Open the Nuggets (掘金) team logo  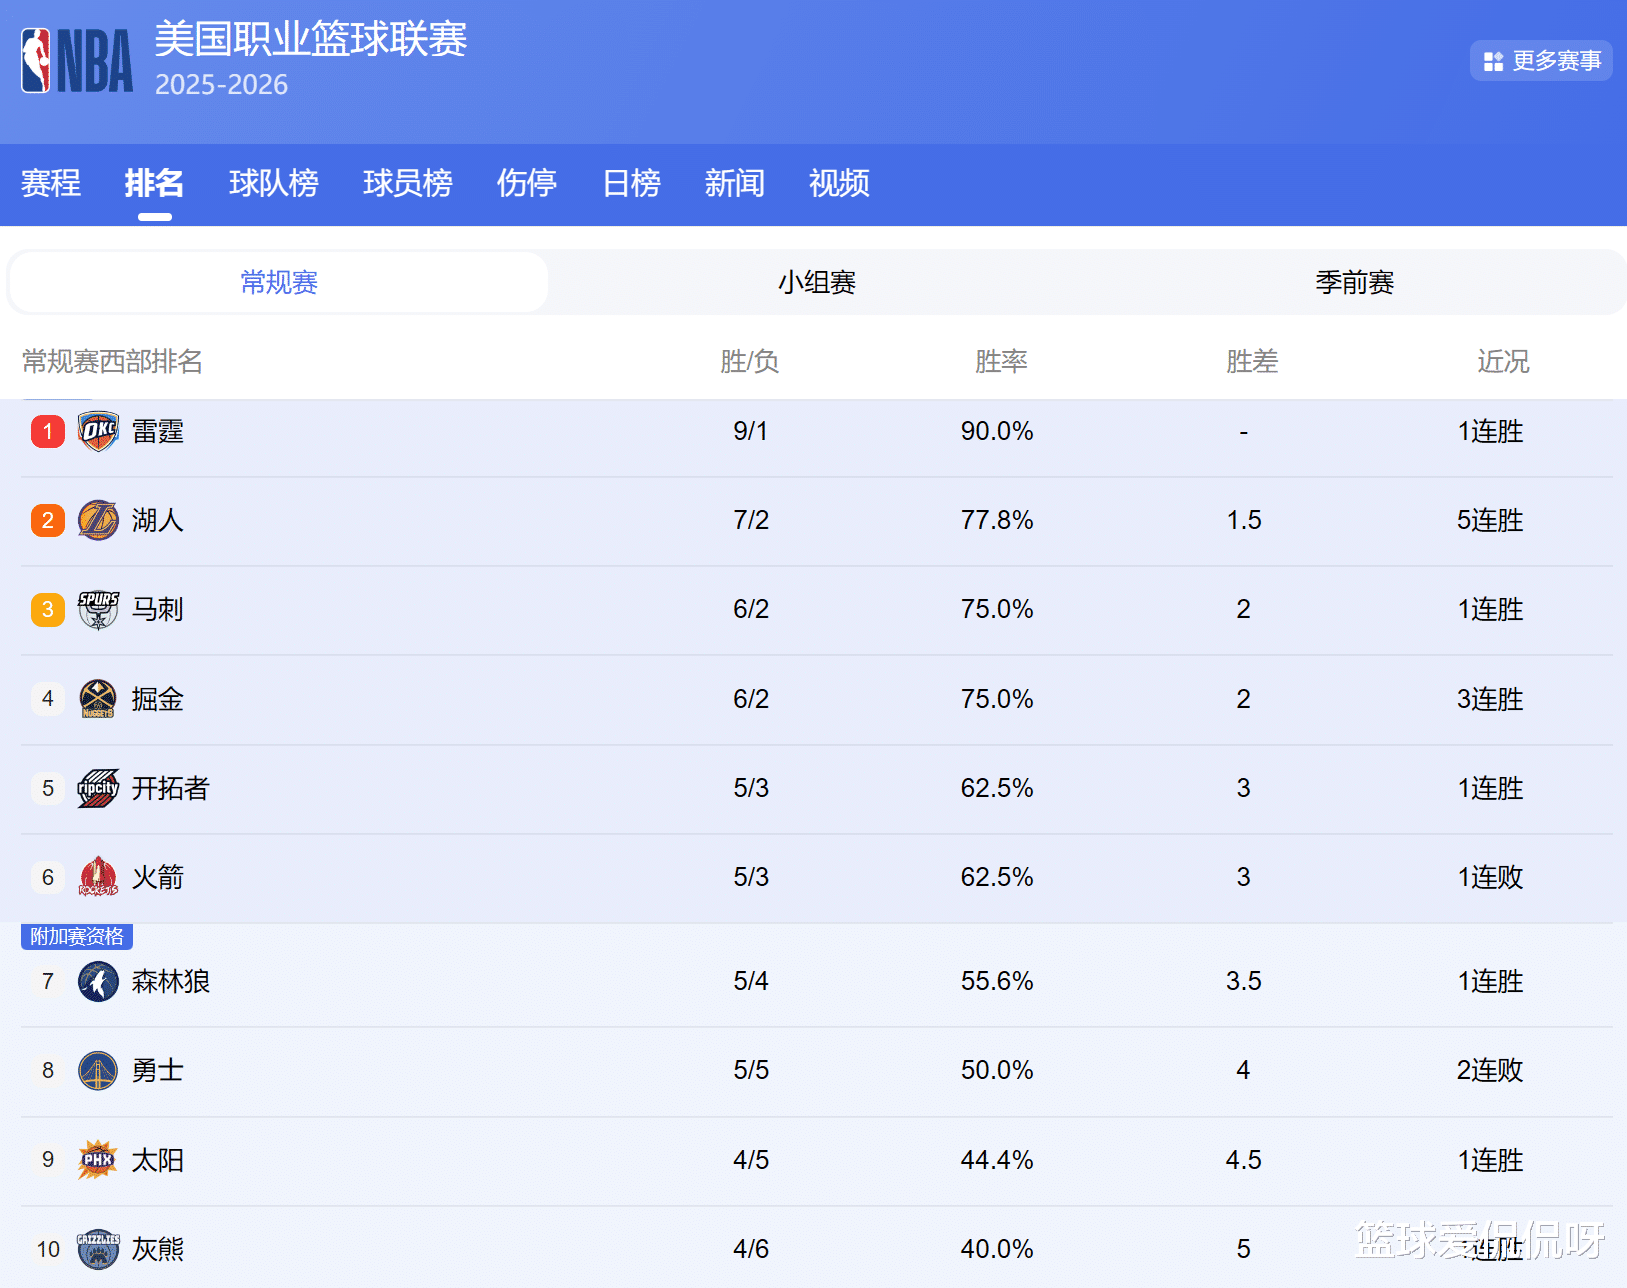tap(98, 699)
